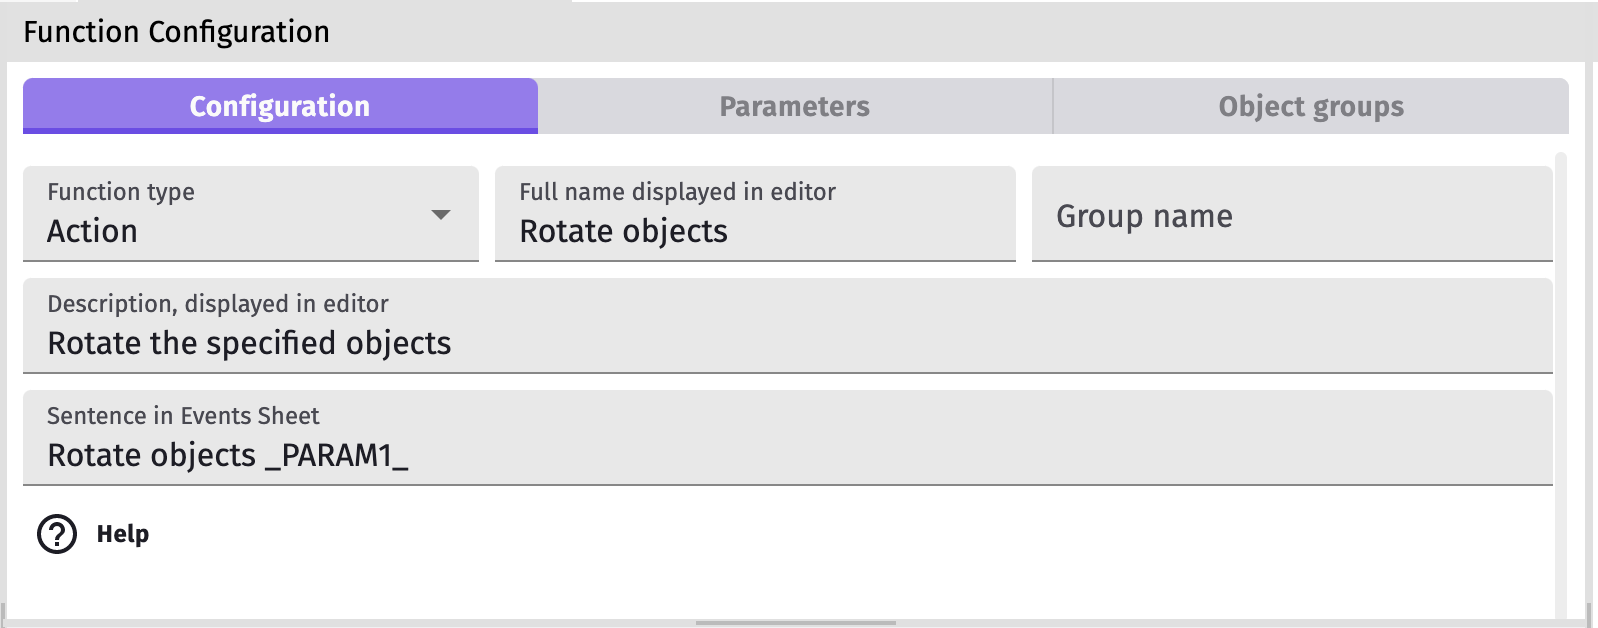Open the Object groups tab
This screenshot has height=628, width=1598.
click(1310, 106)
